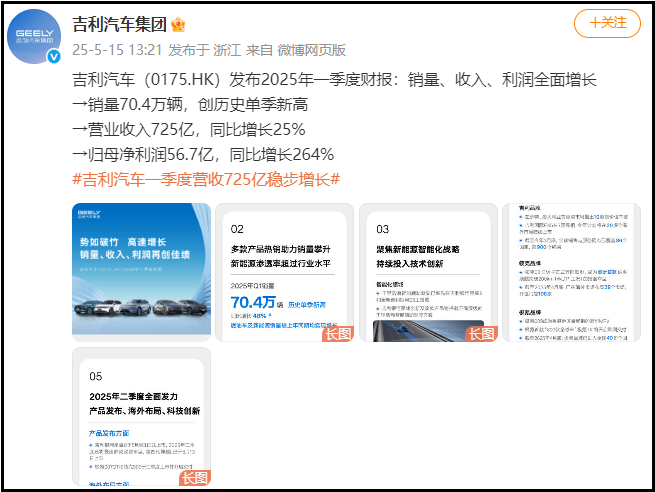Click text line 归母净利润56.7亿，同比增长264%
Screen dimensions: 655x492
[203, 155]
